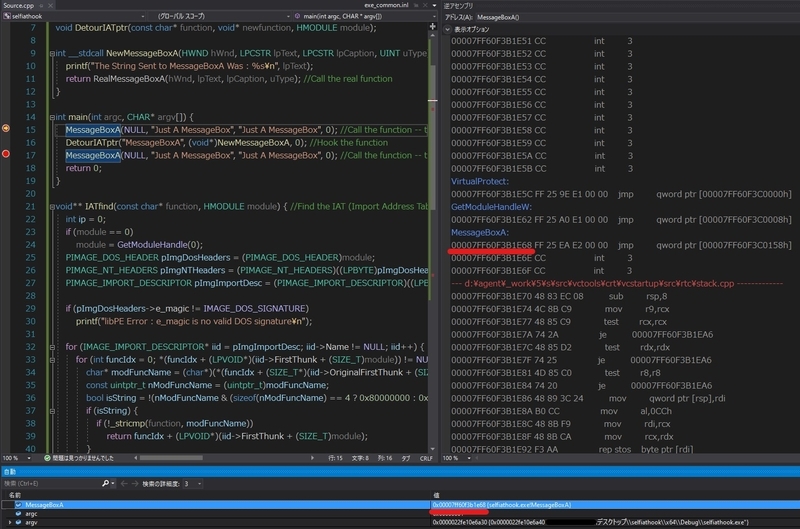800x529 pixels.
Task: Click the rep stos byte ptr [rdi] line
Action: tap(572, 449)
